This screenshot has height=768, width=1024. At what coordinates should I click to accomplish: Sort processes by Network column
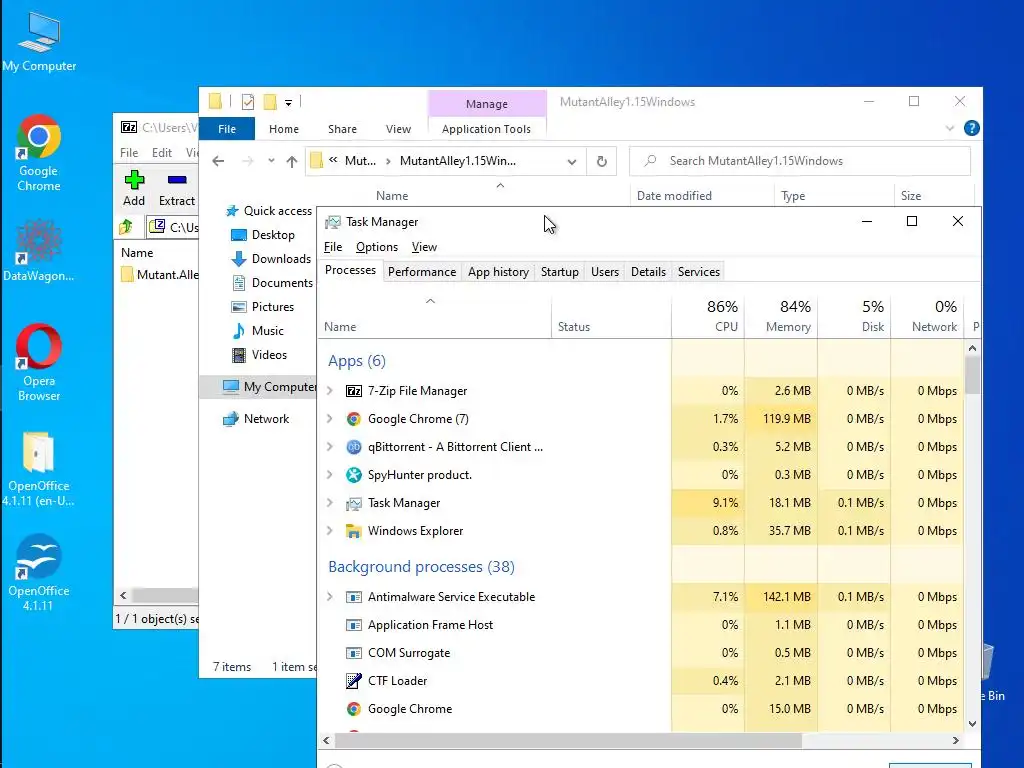tap(927, 316)
